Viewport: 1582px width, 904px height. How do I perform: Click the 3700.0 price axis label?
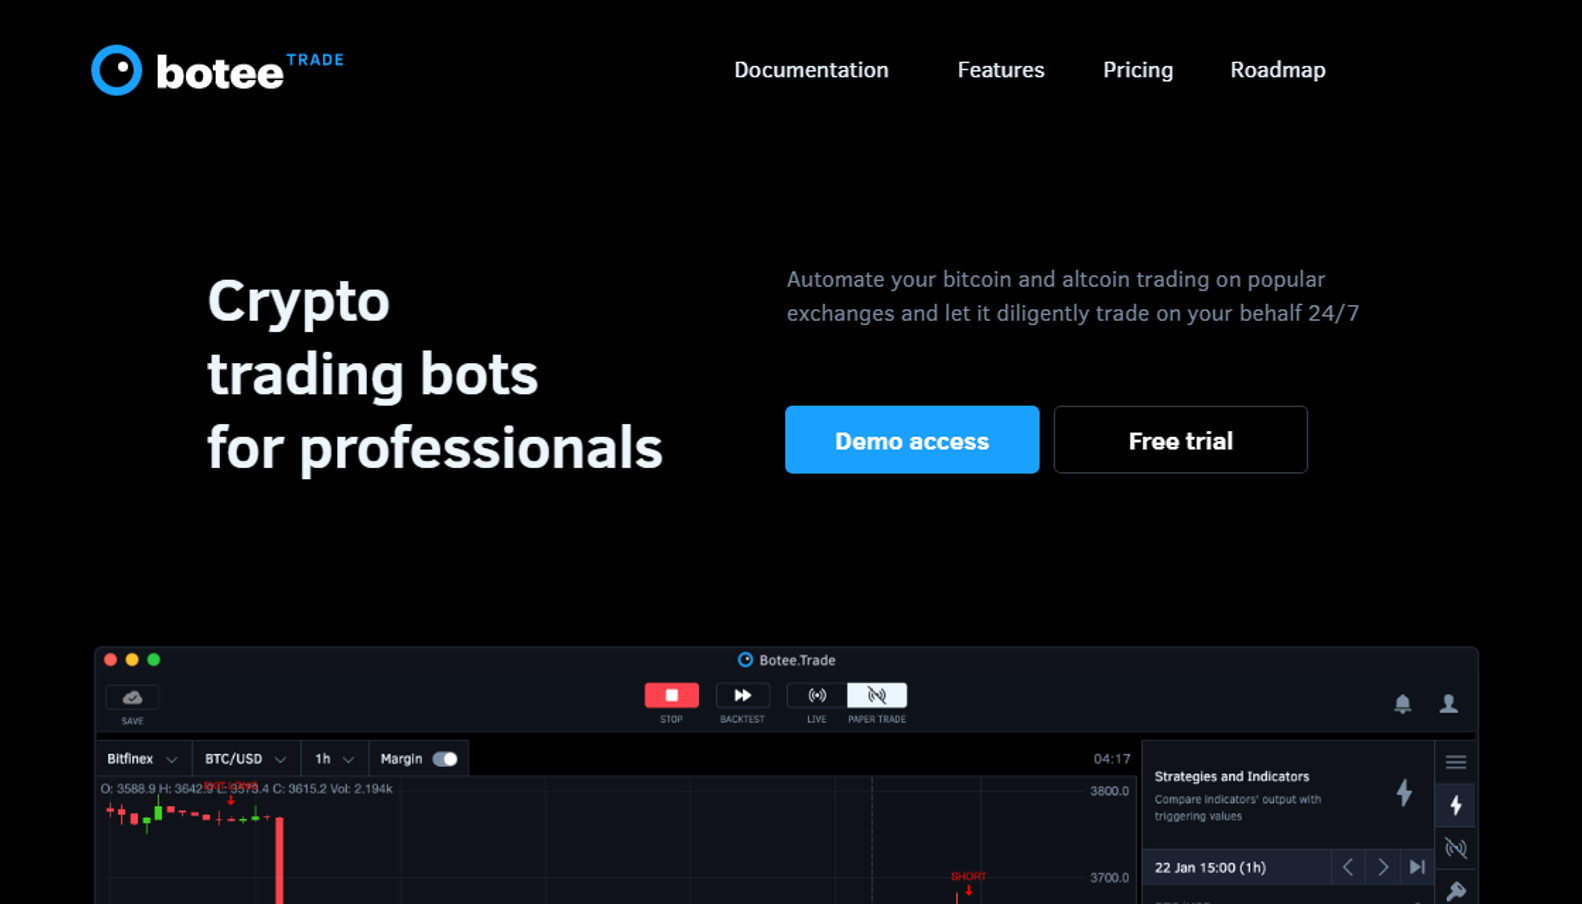1109,877
